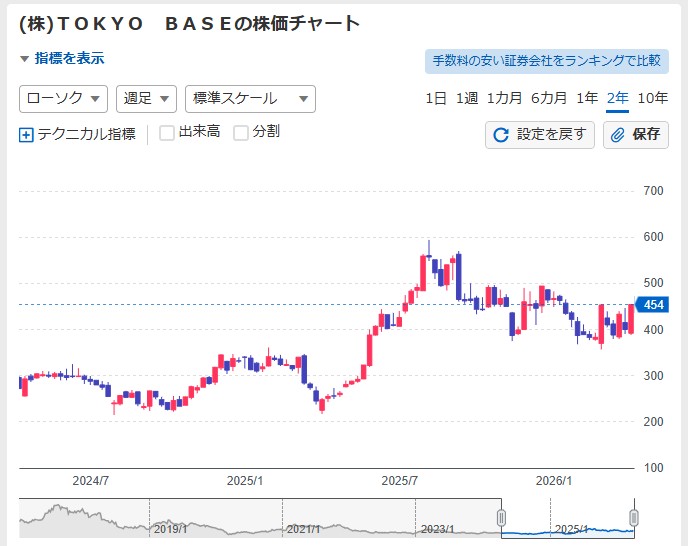The width and height of the screenshot is (688, 546).
Task: Click the left handle of range slider
Action: [x=502, y=517]
